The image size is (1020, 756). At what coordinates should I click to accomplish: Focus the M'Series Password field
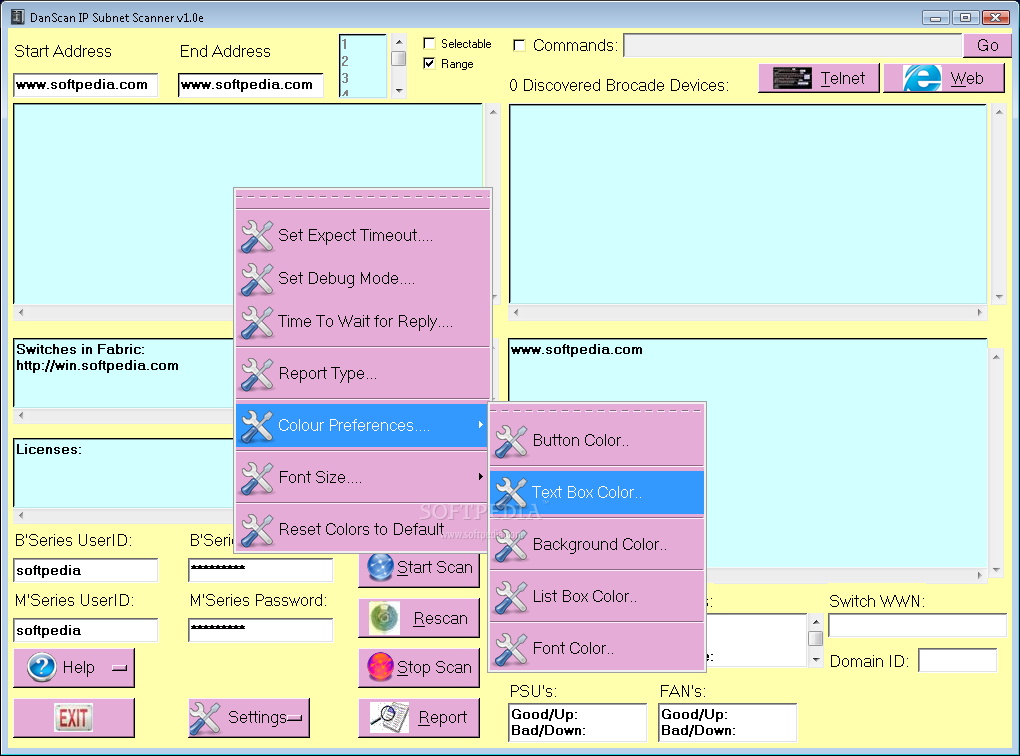click(260, 630)
